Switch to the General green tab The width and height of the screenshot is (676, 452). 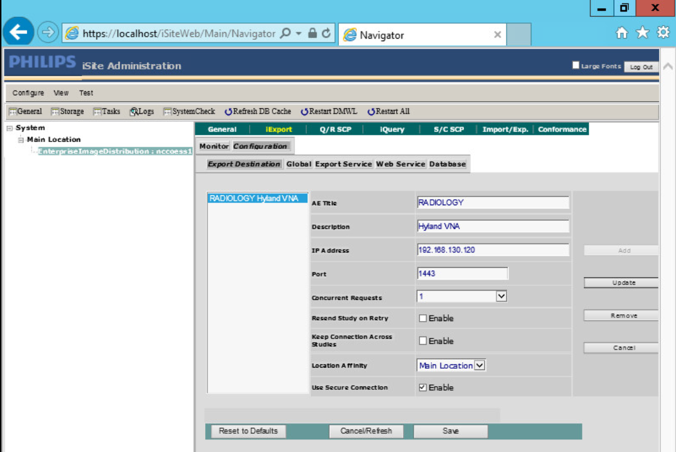tap(222, 129)
